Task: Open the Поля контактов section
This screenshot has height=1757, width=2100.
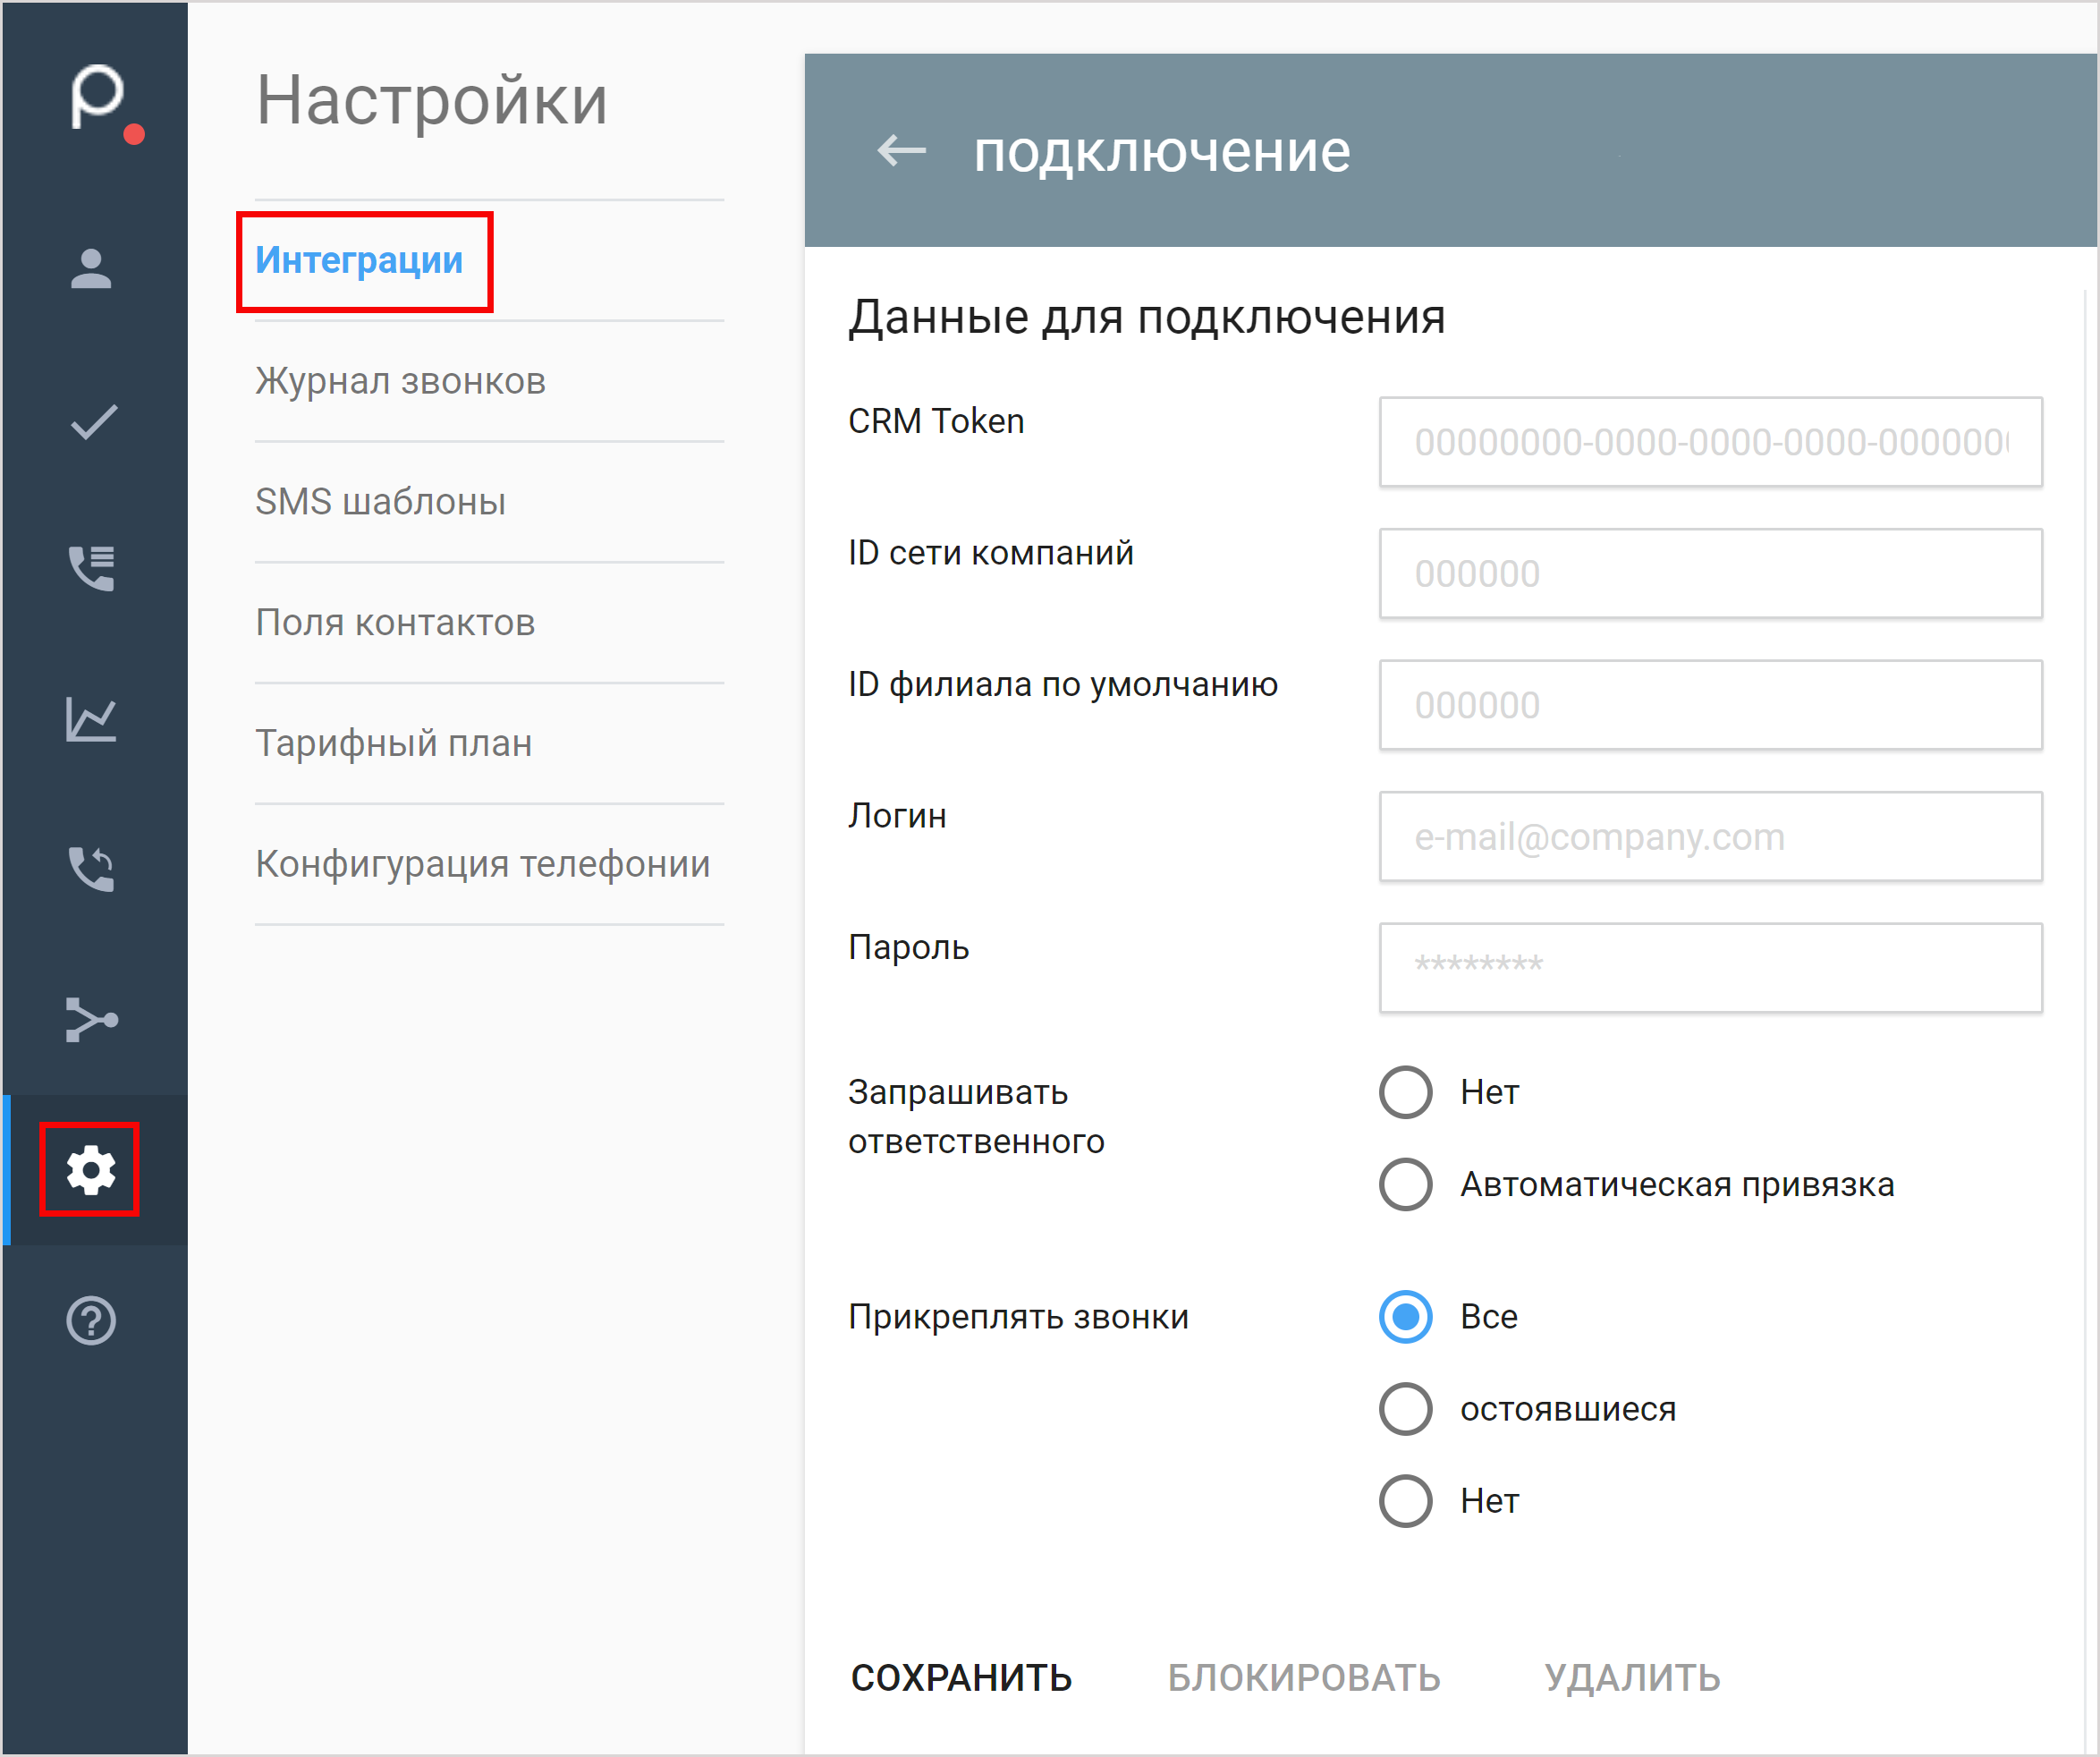Action: coord(395,623)
